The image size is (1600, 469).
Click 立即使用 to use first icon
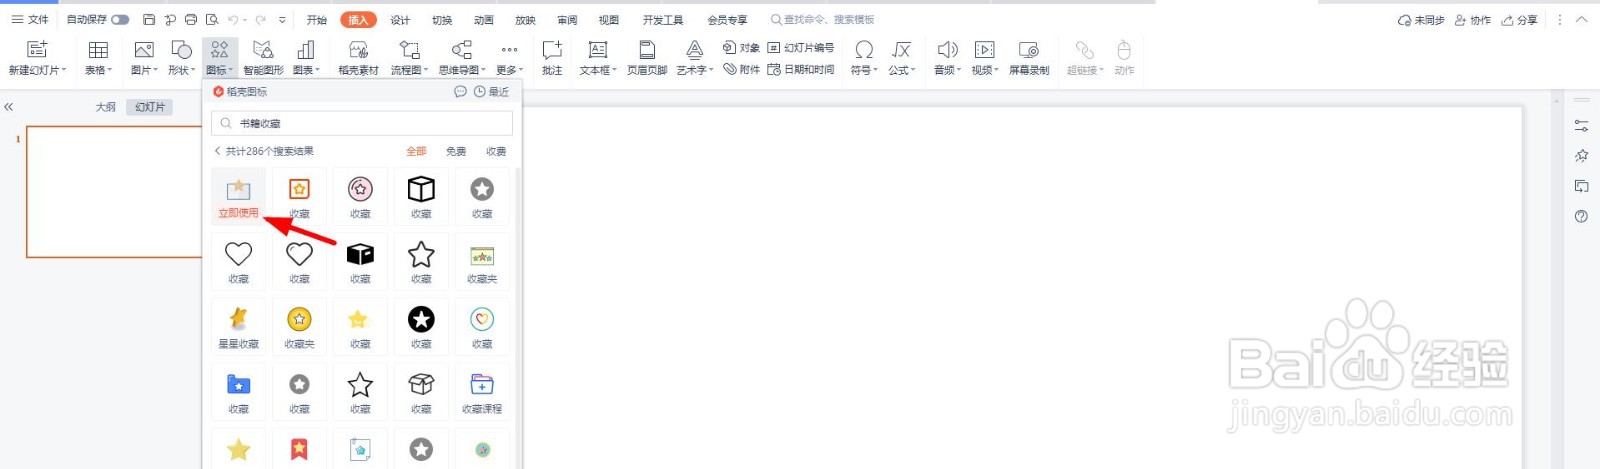pos(238,213)
